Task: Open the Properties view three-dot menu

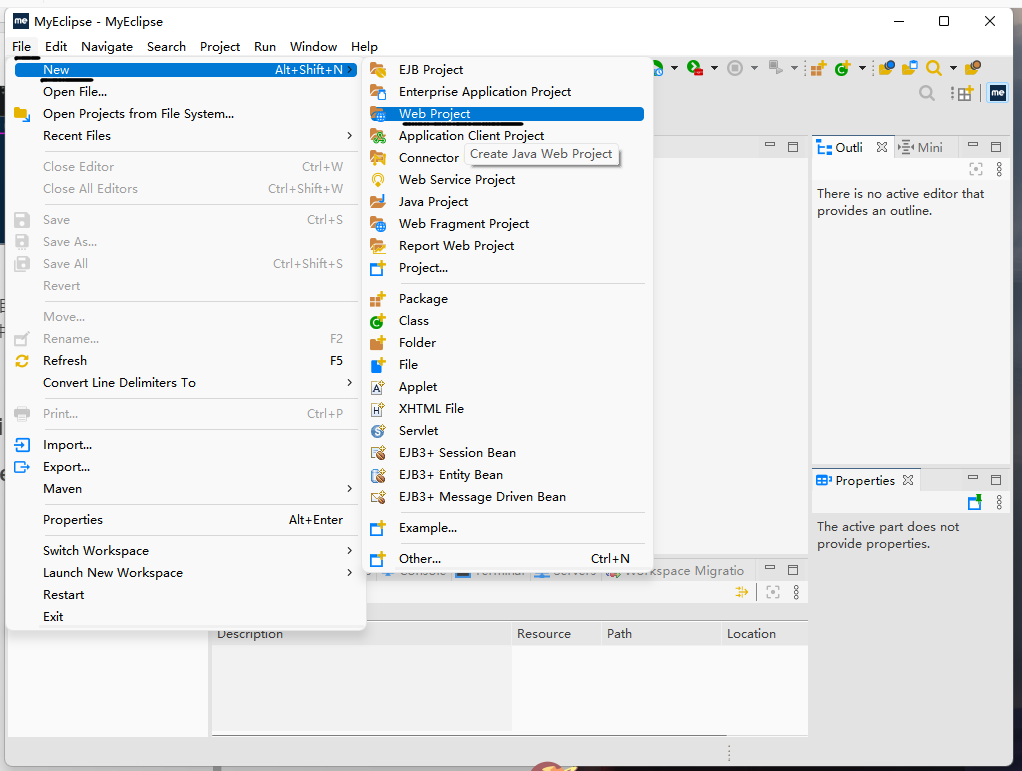Action: click(x=999, y=502)
